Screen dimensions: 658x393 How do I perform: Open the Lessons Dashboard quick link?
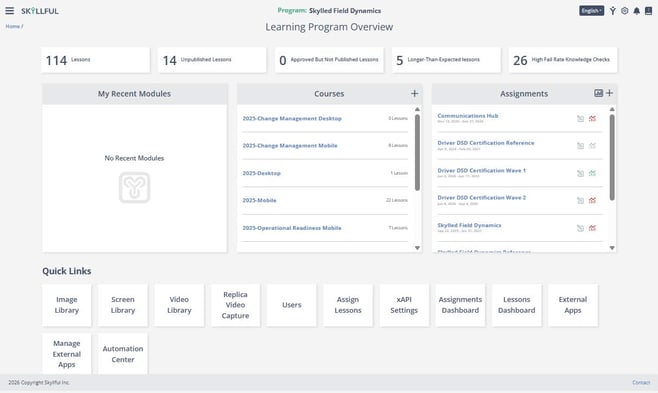[x=517, y=305]
